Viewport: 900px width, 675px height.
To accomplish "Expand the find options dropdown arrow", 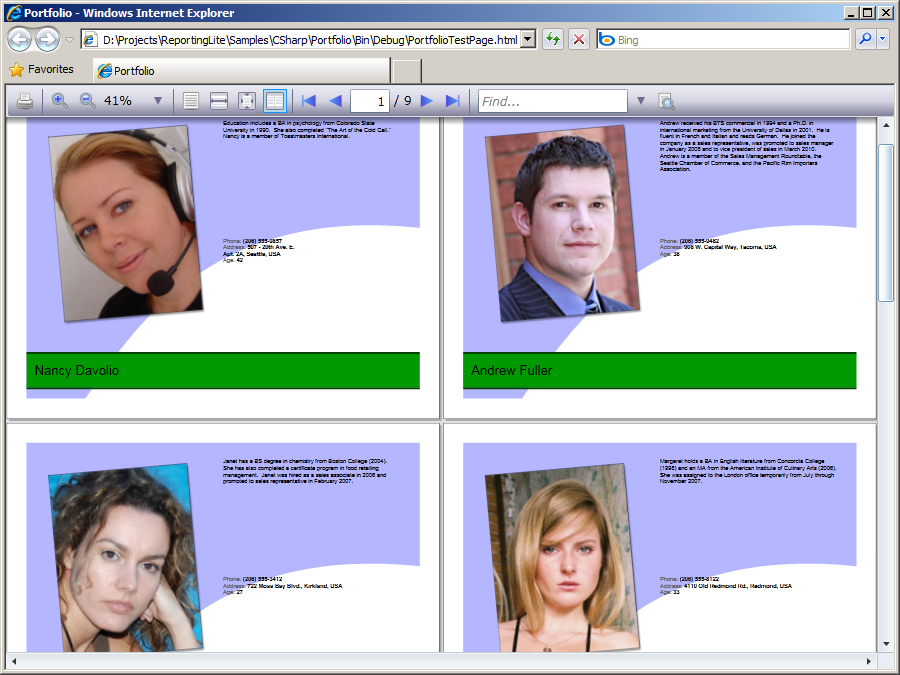I will (641, 101).
